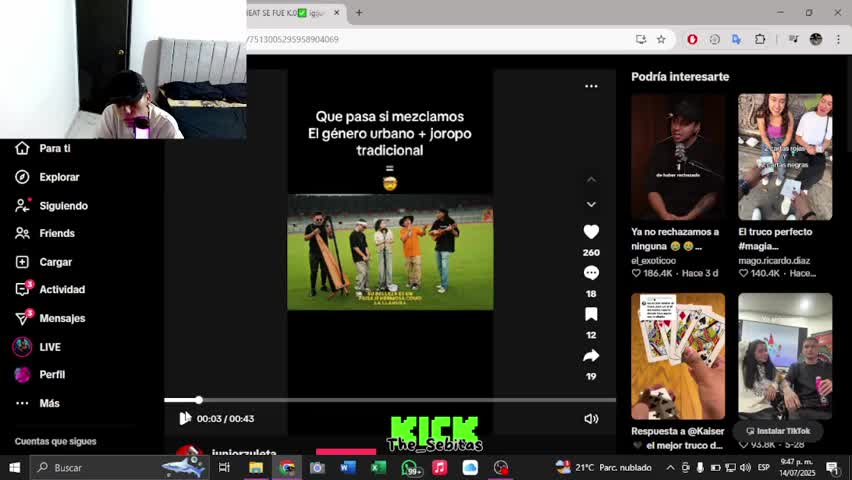Open Word from taskbar

click(348, 467)
